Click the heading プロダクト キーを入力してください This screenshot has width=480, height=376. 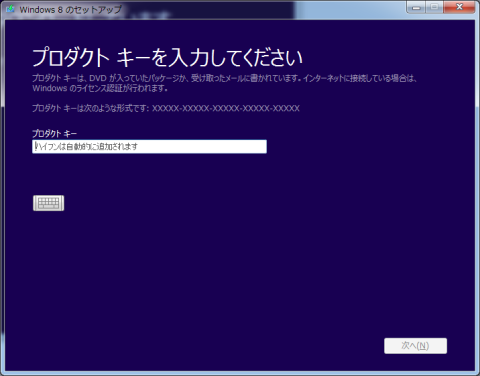tap(167, 57)
